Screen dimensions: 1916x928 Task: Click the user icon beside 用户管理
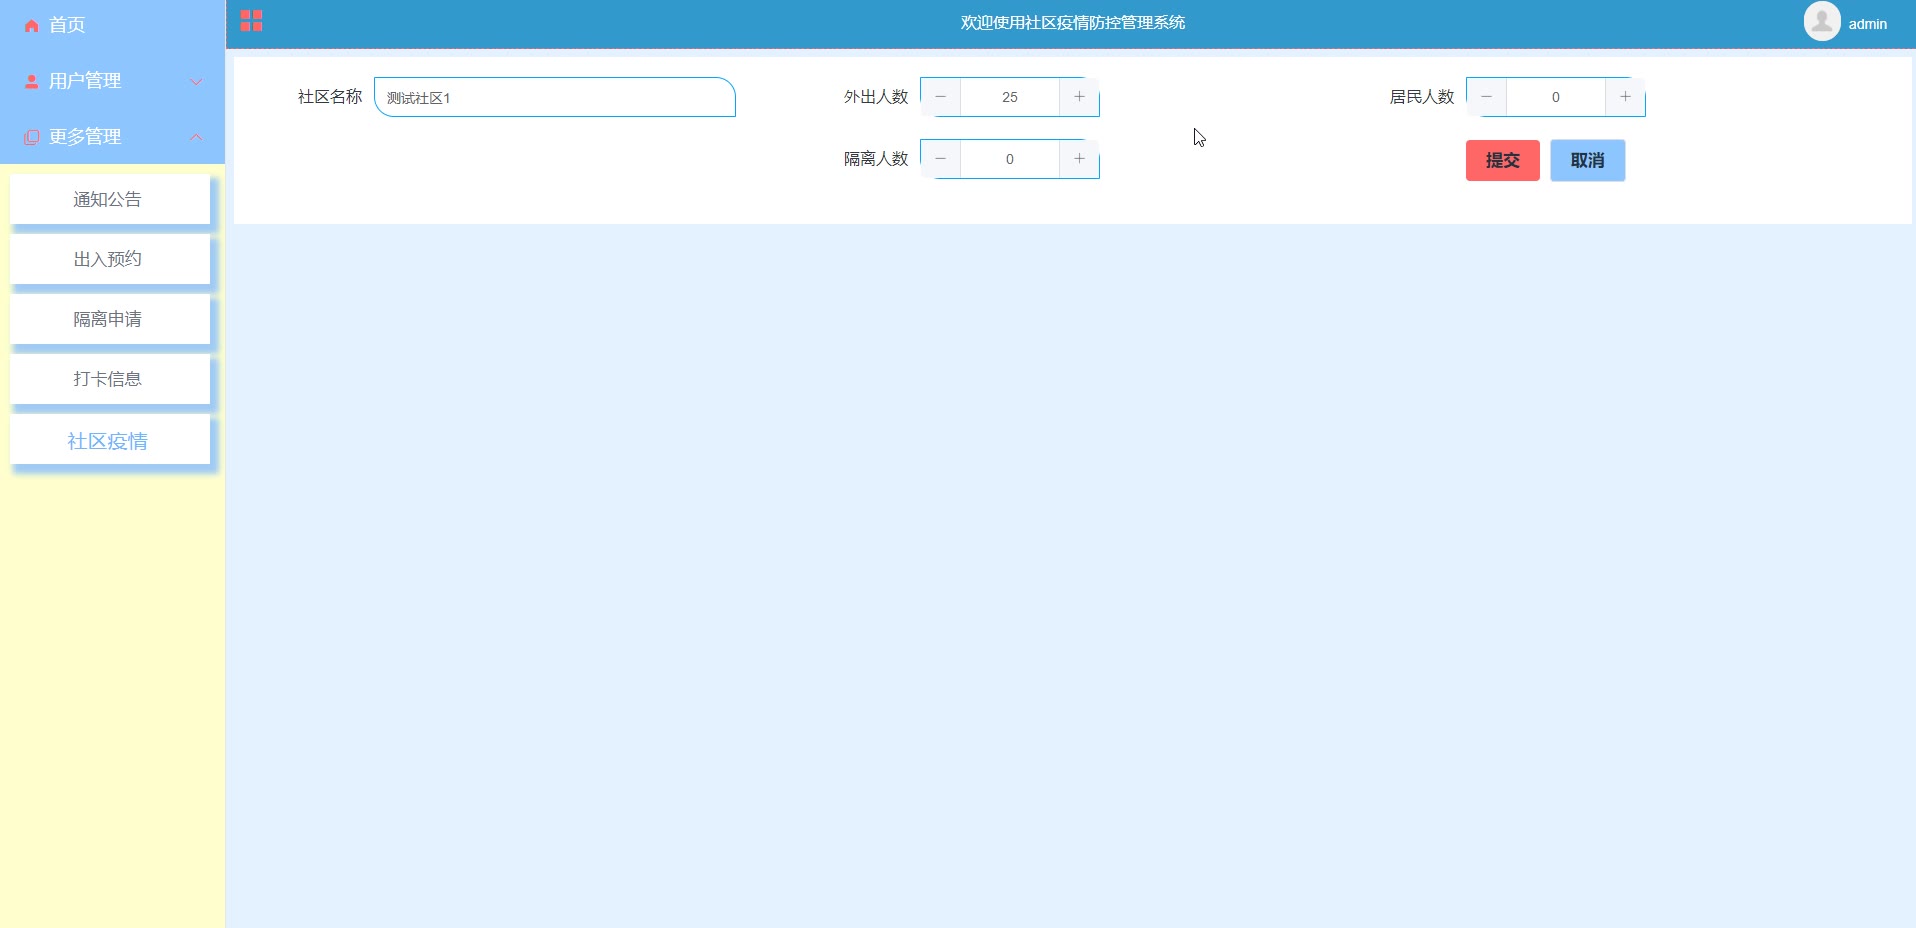31,81
